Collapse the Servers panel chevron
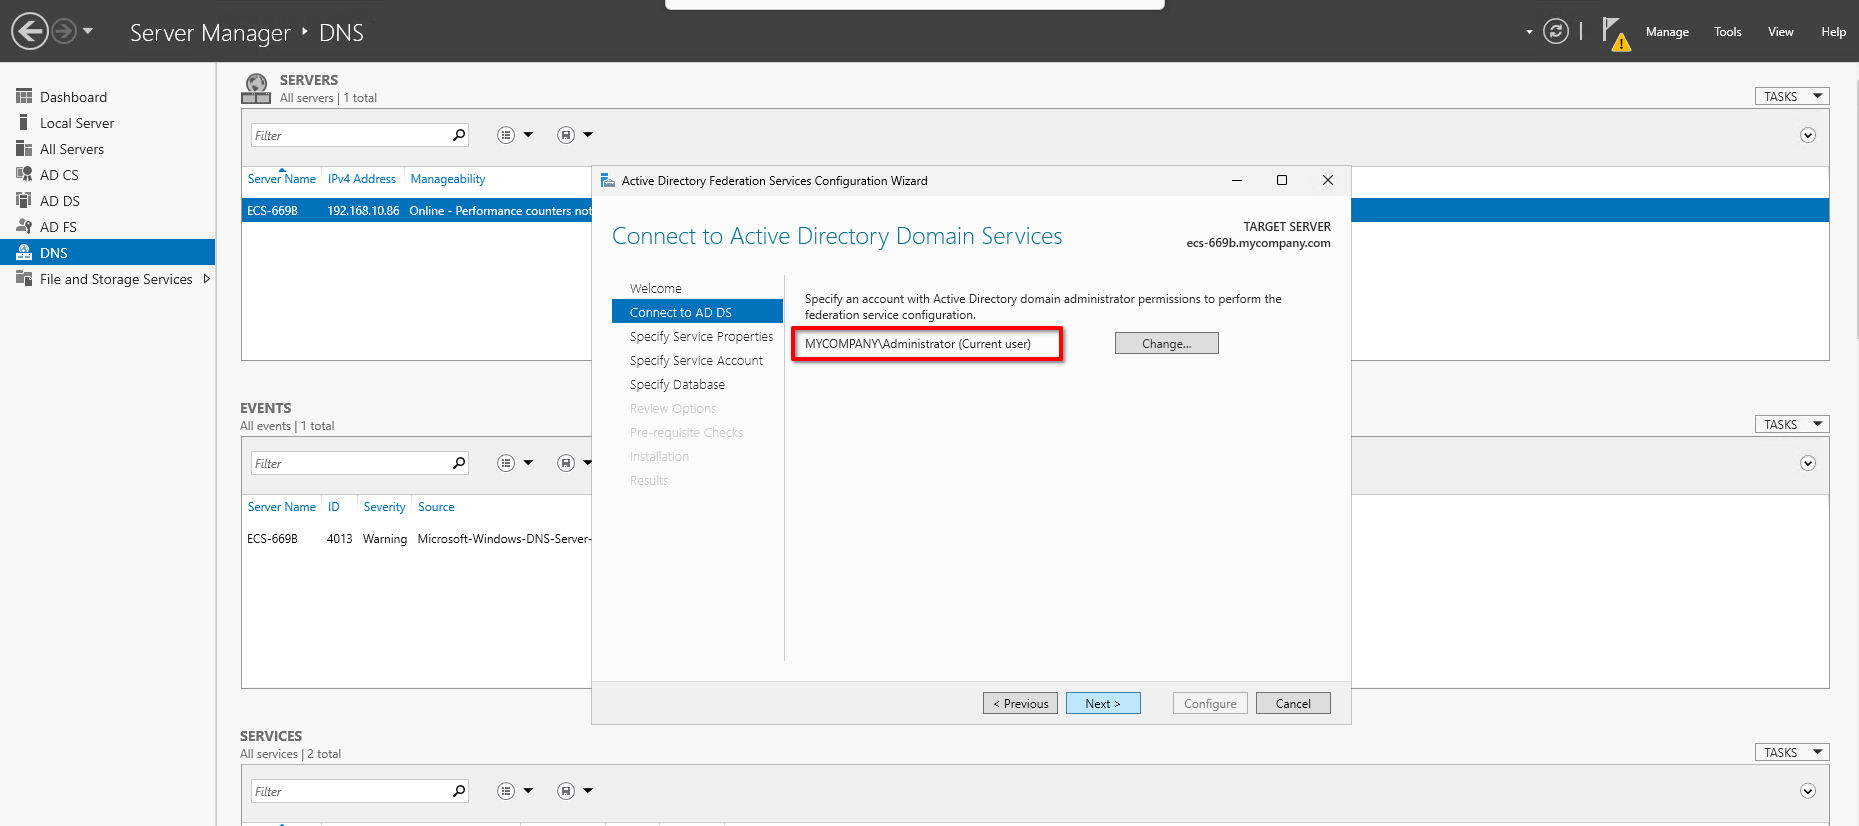 [x=1807, y=135]
